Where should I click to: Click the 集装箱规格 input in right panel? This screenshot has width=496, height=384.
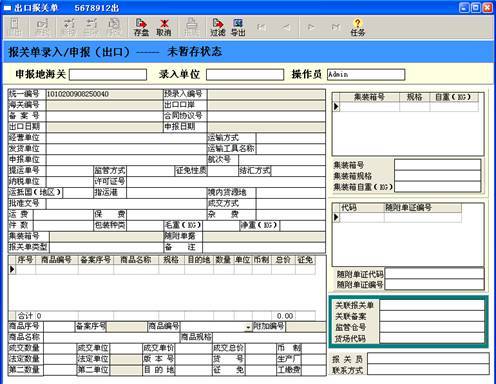click(x=438, y=176)
